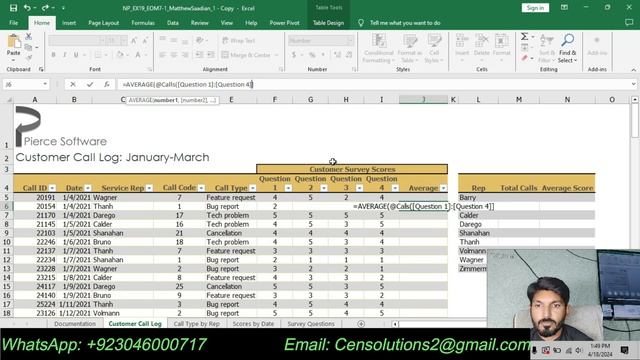
Task: Select the Cancellation cell in row 9
Action: pos(230,233)
